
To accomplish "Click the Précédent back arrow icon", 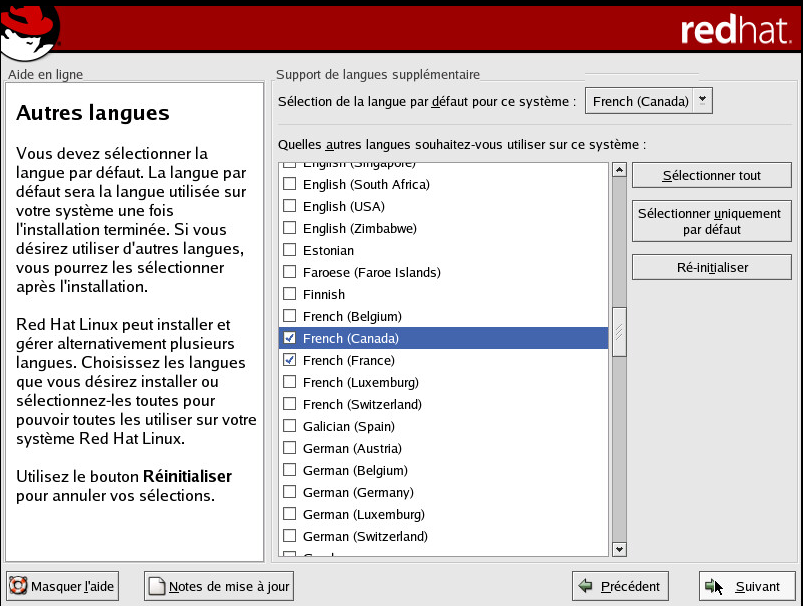I will (x=586, y=586).
